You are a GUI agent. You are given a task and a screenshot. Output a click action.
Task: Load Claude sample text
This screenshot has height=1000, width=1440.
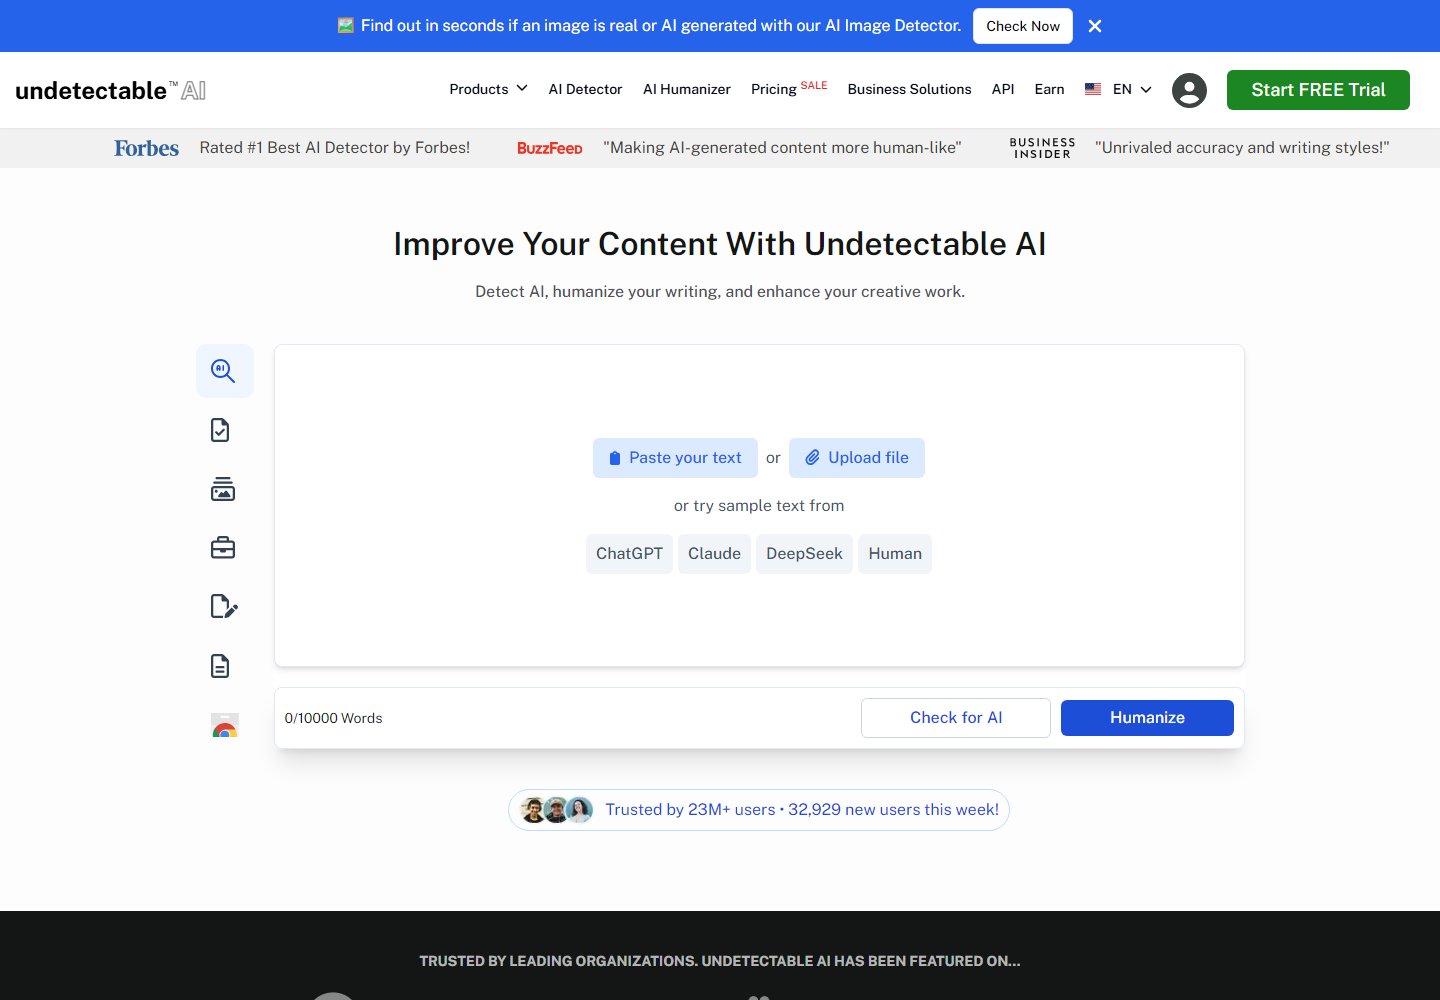click(x=714, y=554)
